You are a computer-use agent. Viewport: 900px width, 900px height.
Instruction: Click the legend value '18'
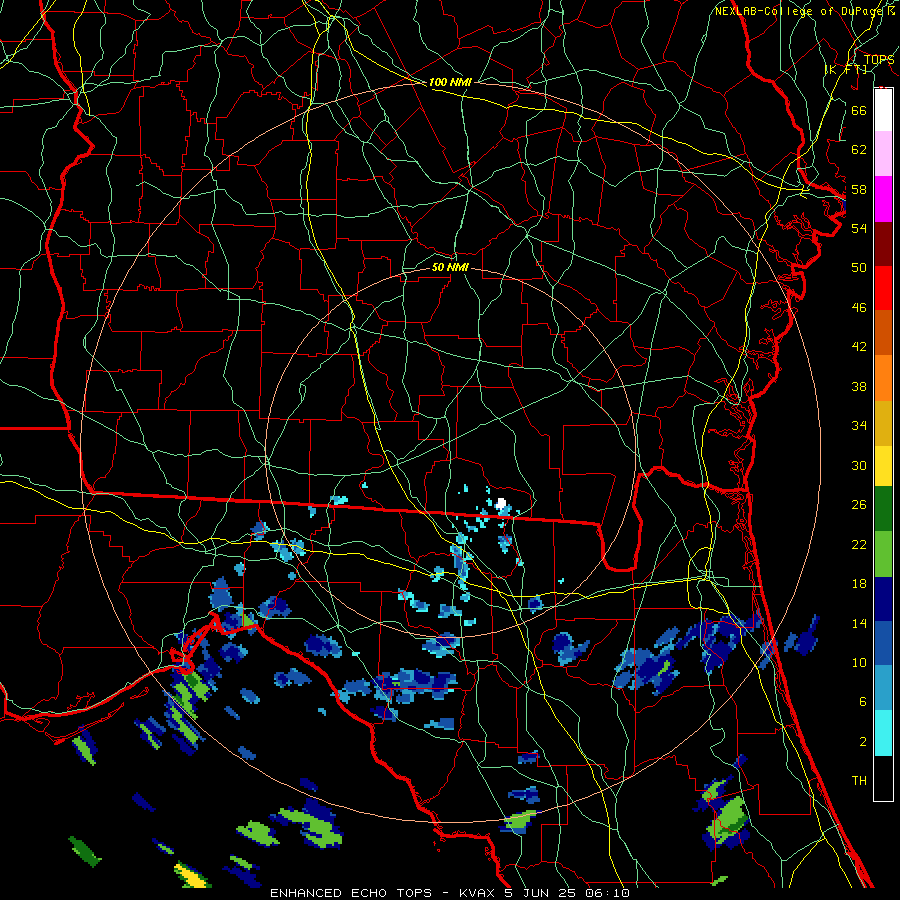[859, 584]
